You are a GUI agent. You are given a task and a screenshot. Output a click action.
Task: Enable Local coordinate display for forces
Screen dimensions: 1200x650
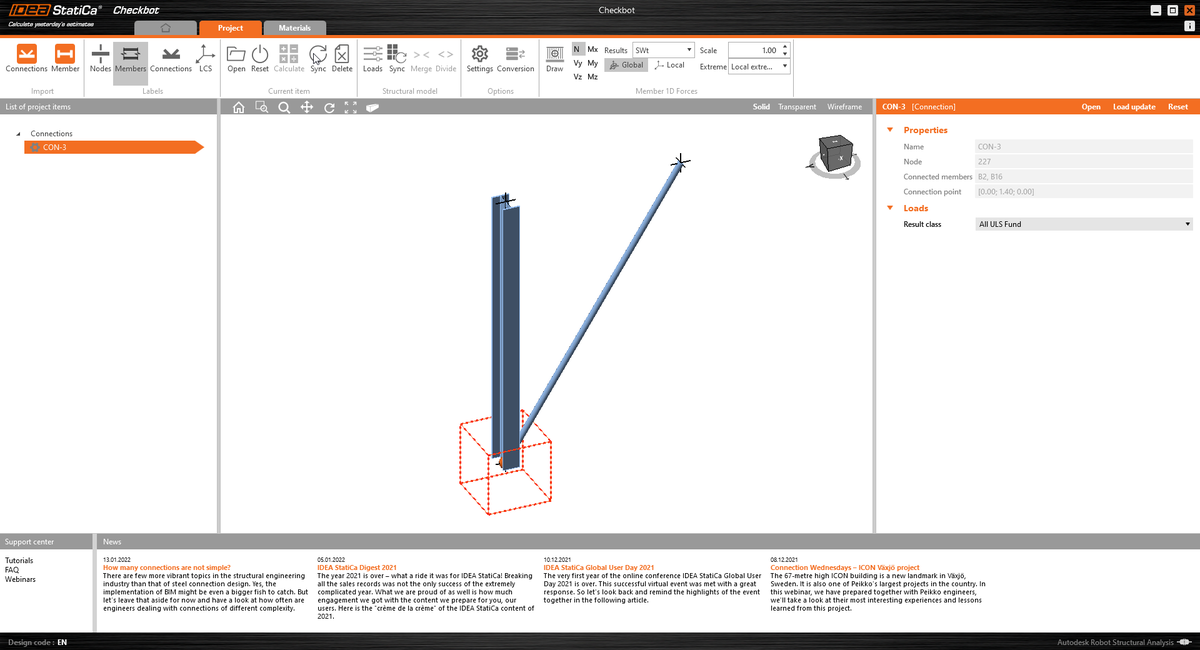pos(668,64)
